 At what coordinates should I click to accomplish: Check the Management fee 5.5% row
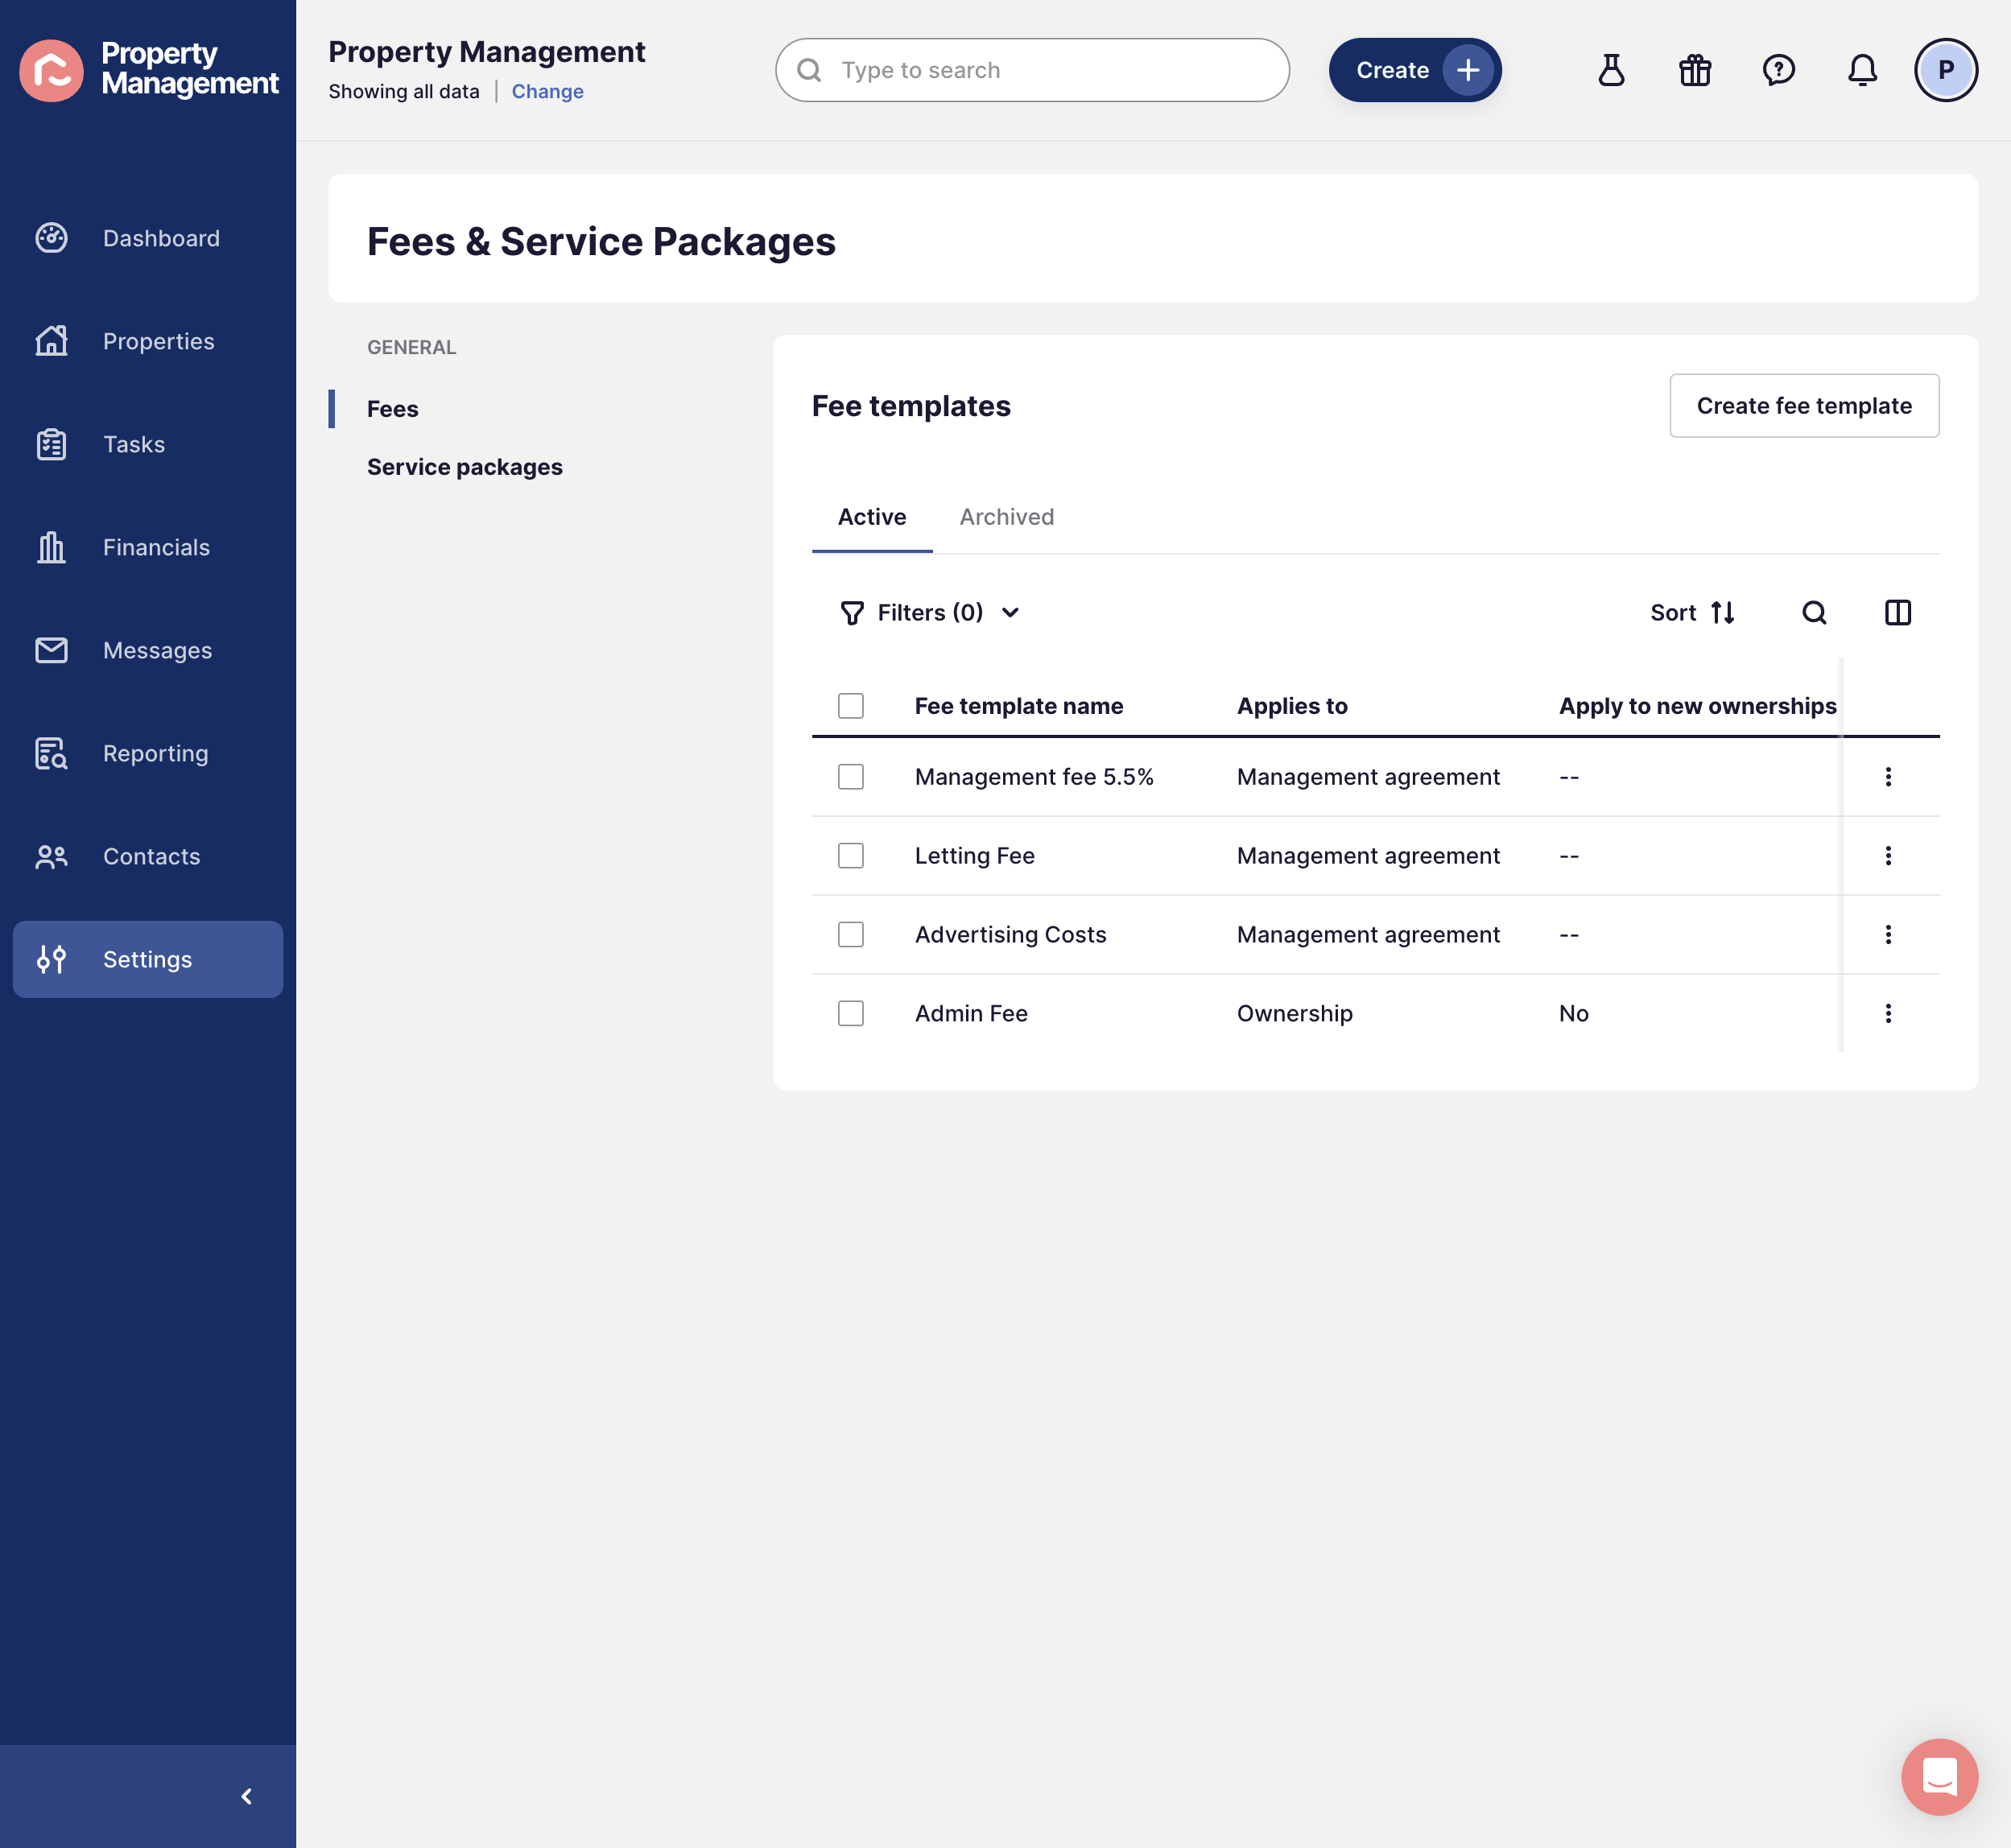pos(851,777)
